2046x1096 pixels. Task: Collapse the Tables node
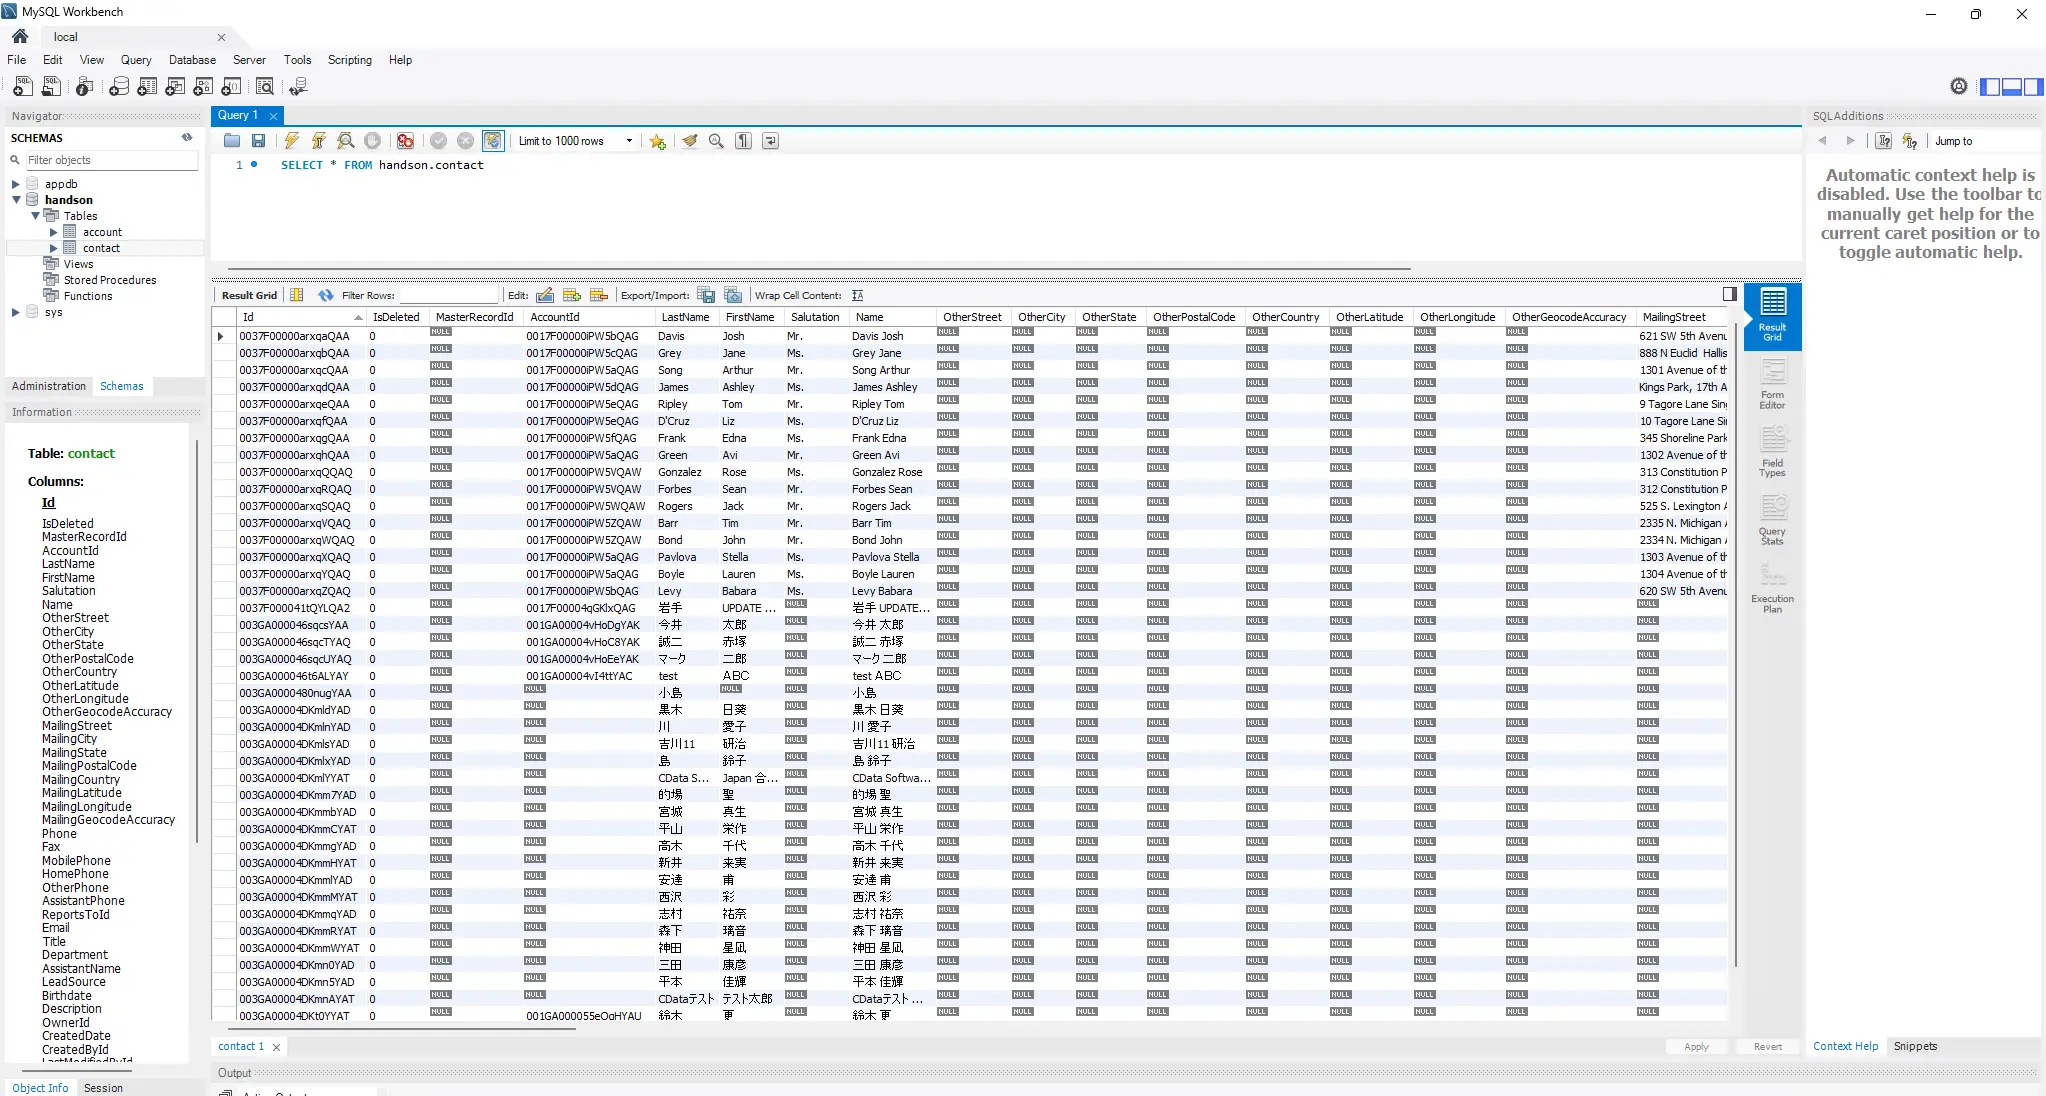click(x=35, y=216)
